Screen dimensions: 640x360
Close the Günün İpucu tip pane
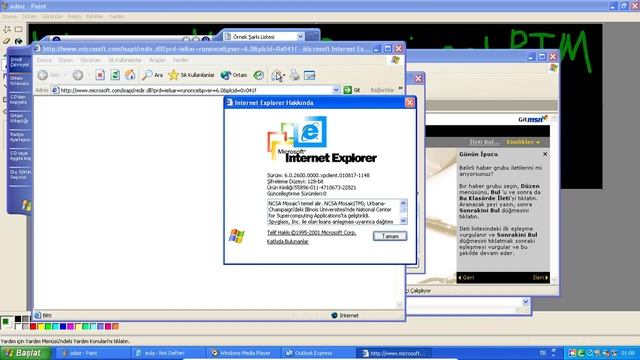click(x=545, y=154)
